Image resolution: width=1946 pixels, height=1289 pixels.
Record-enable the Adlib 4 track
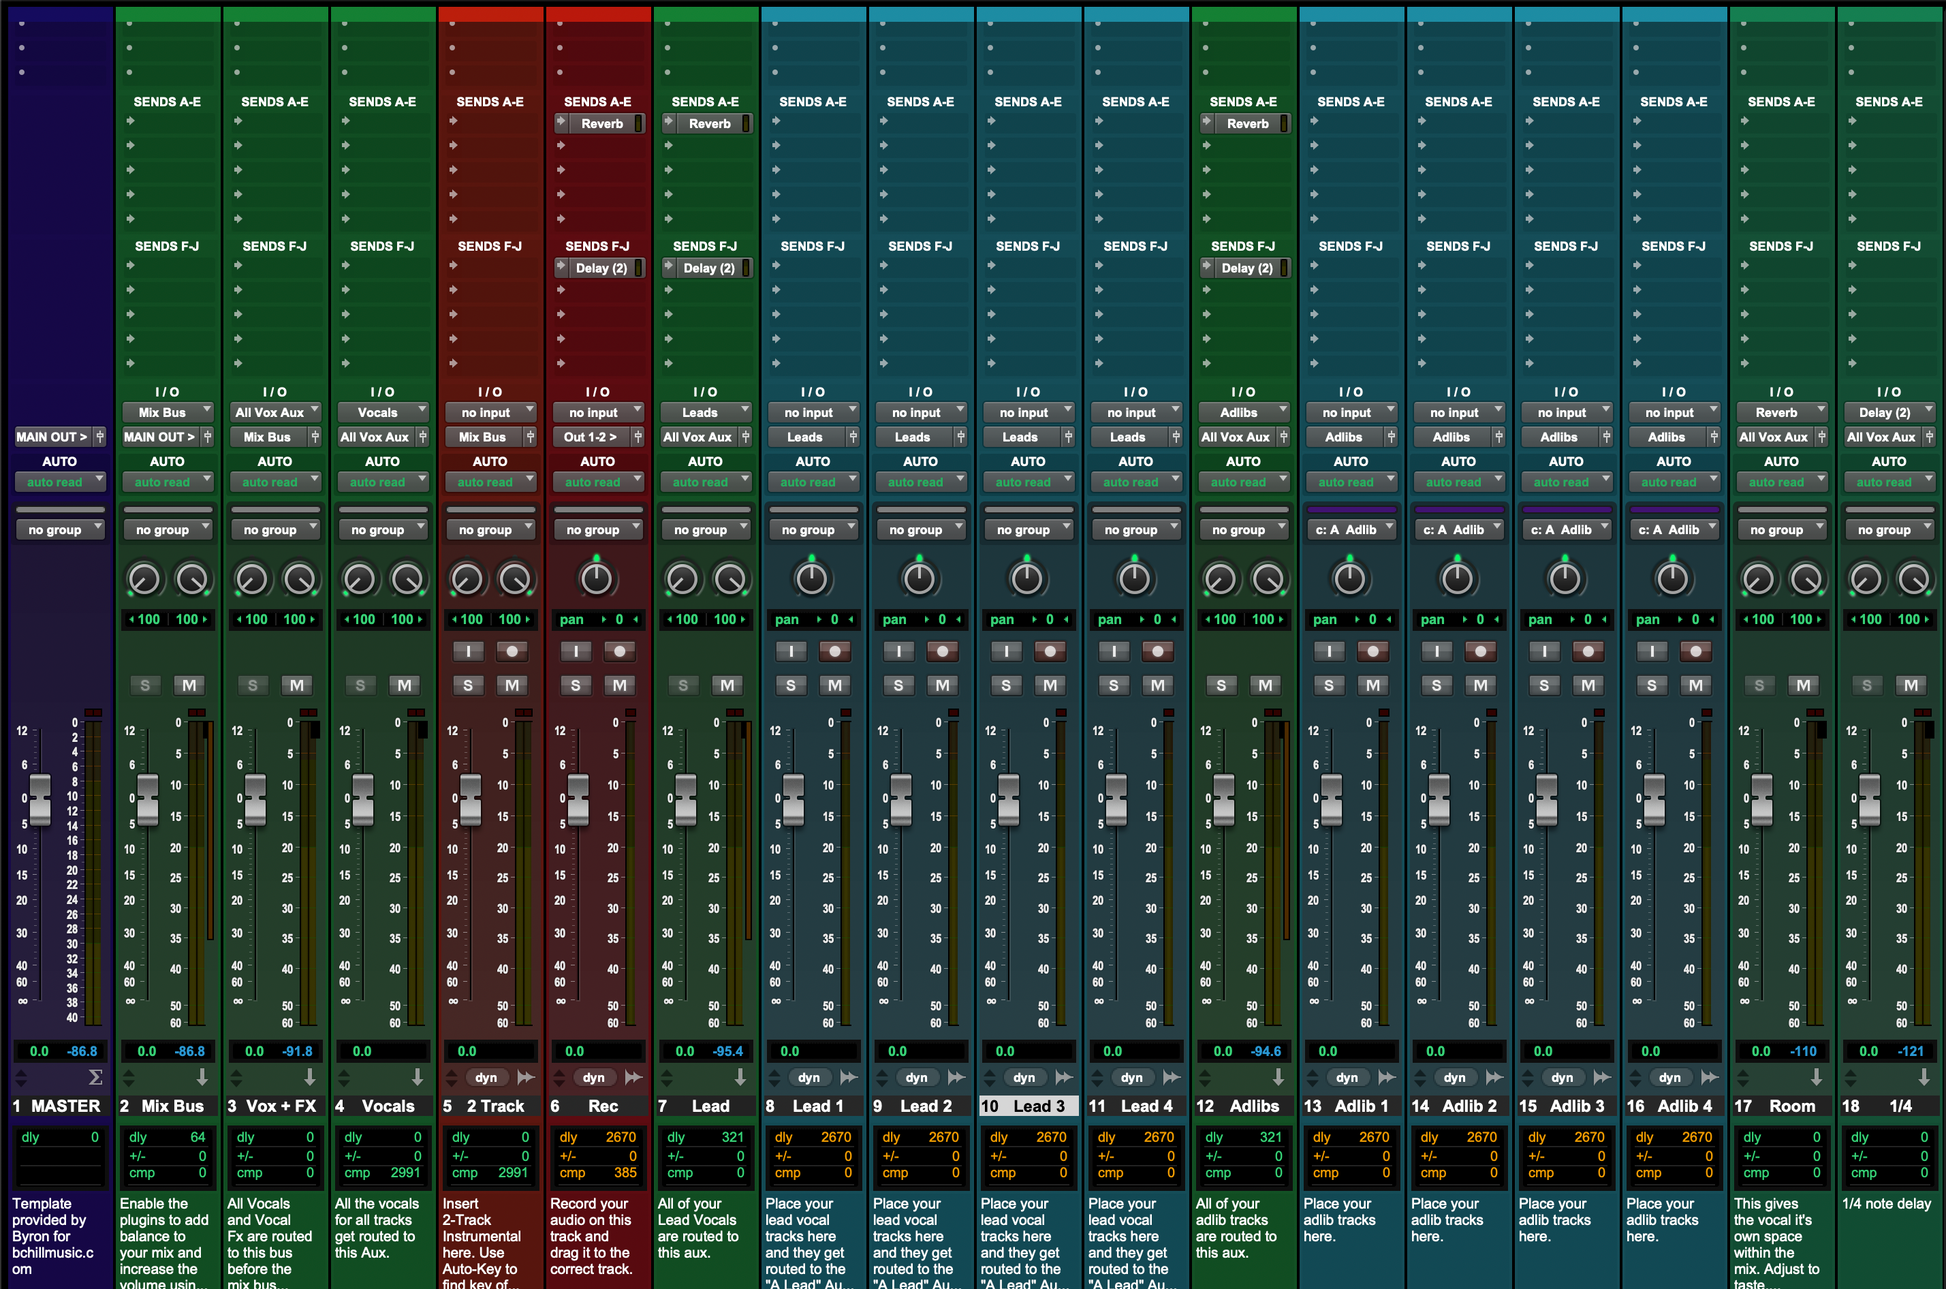click(x=1695, y=652)
